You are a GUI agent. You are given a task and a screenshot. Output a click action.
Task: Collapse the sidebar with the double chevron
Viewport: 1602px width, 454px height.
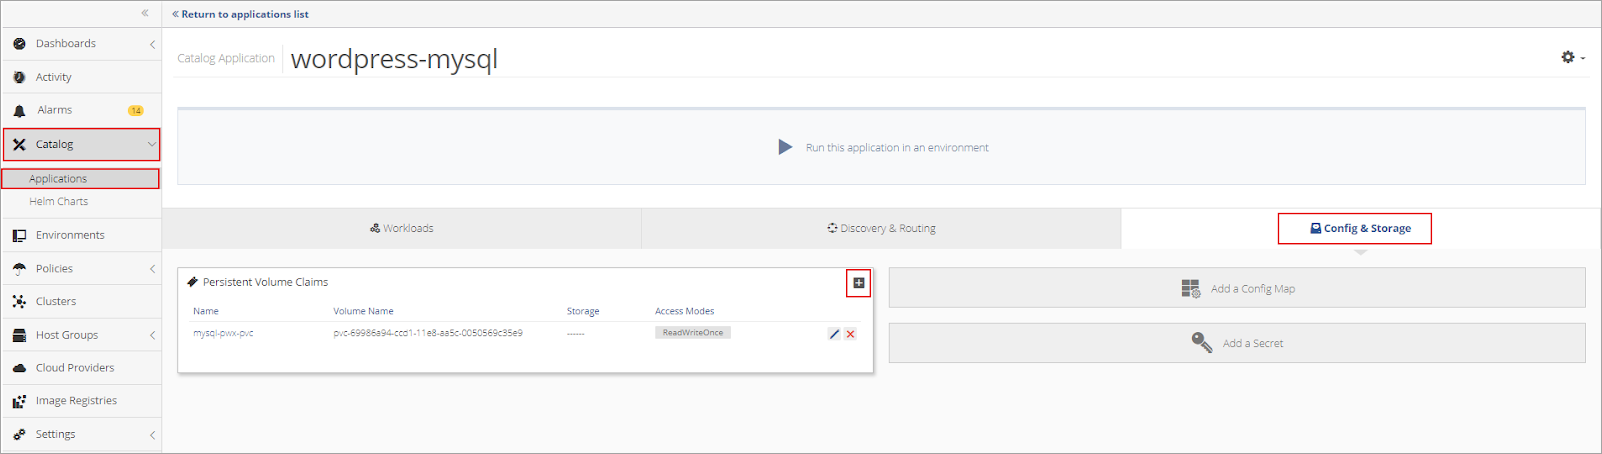tap(145, 13)
